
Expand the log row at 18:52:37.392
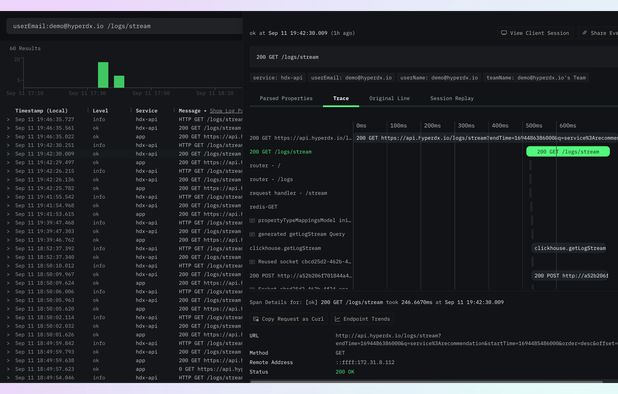click(8, 249)
